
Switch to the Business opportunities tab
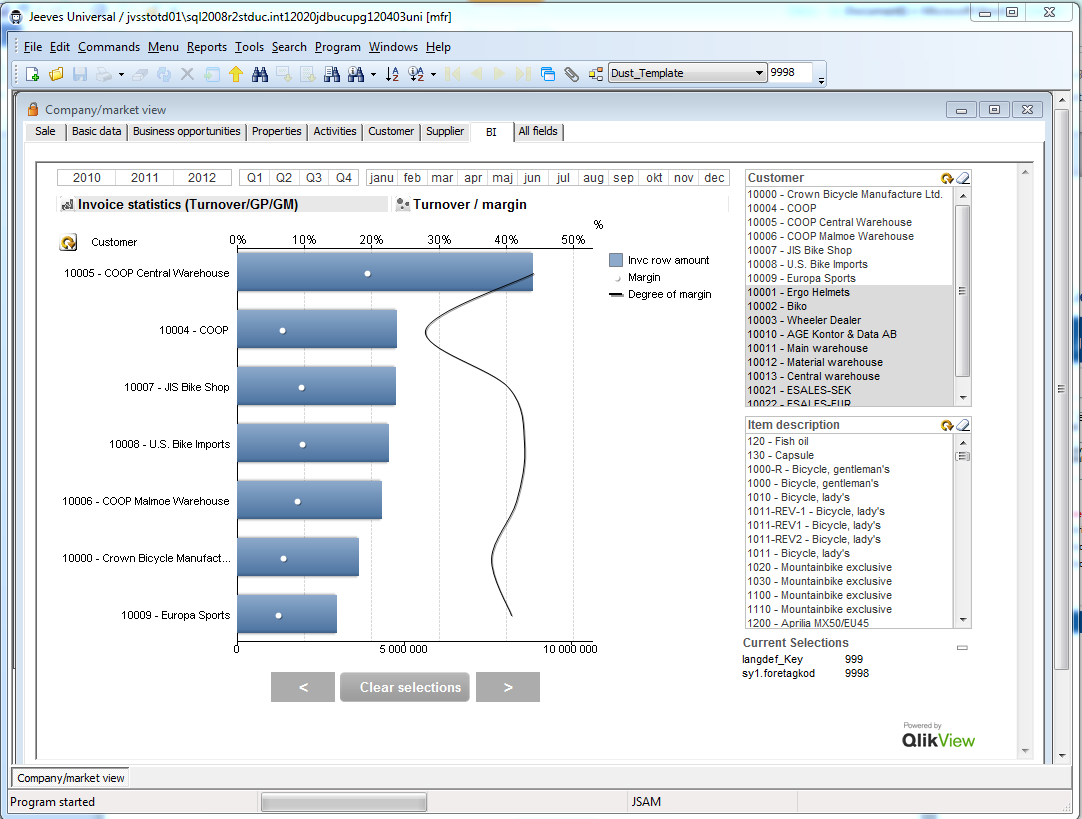186,131
